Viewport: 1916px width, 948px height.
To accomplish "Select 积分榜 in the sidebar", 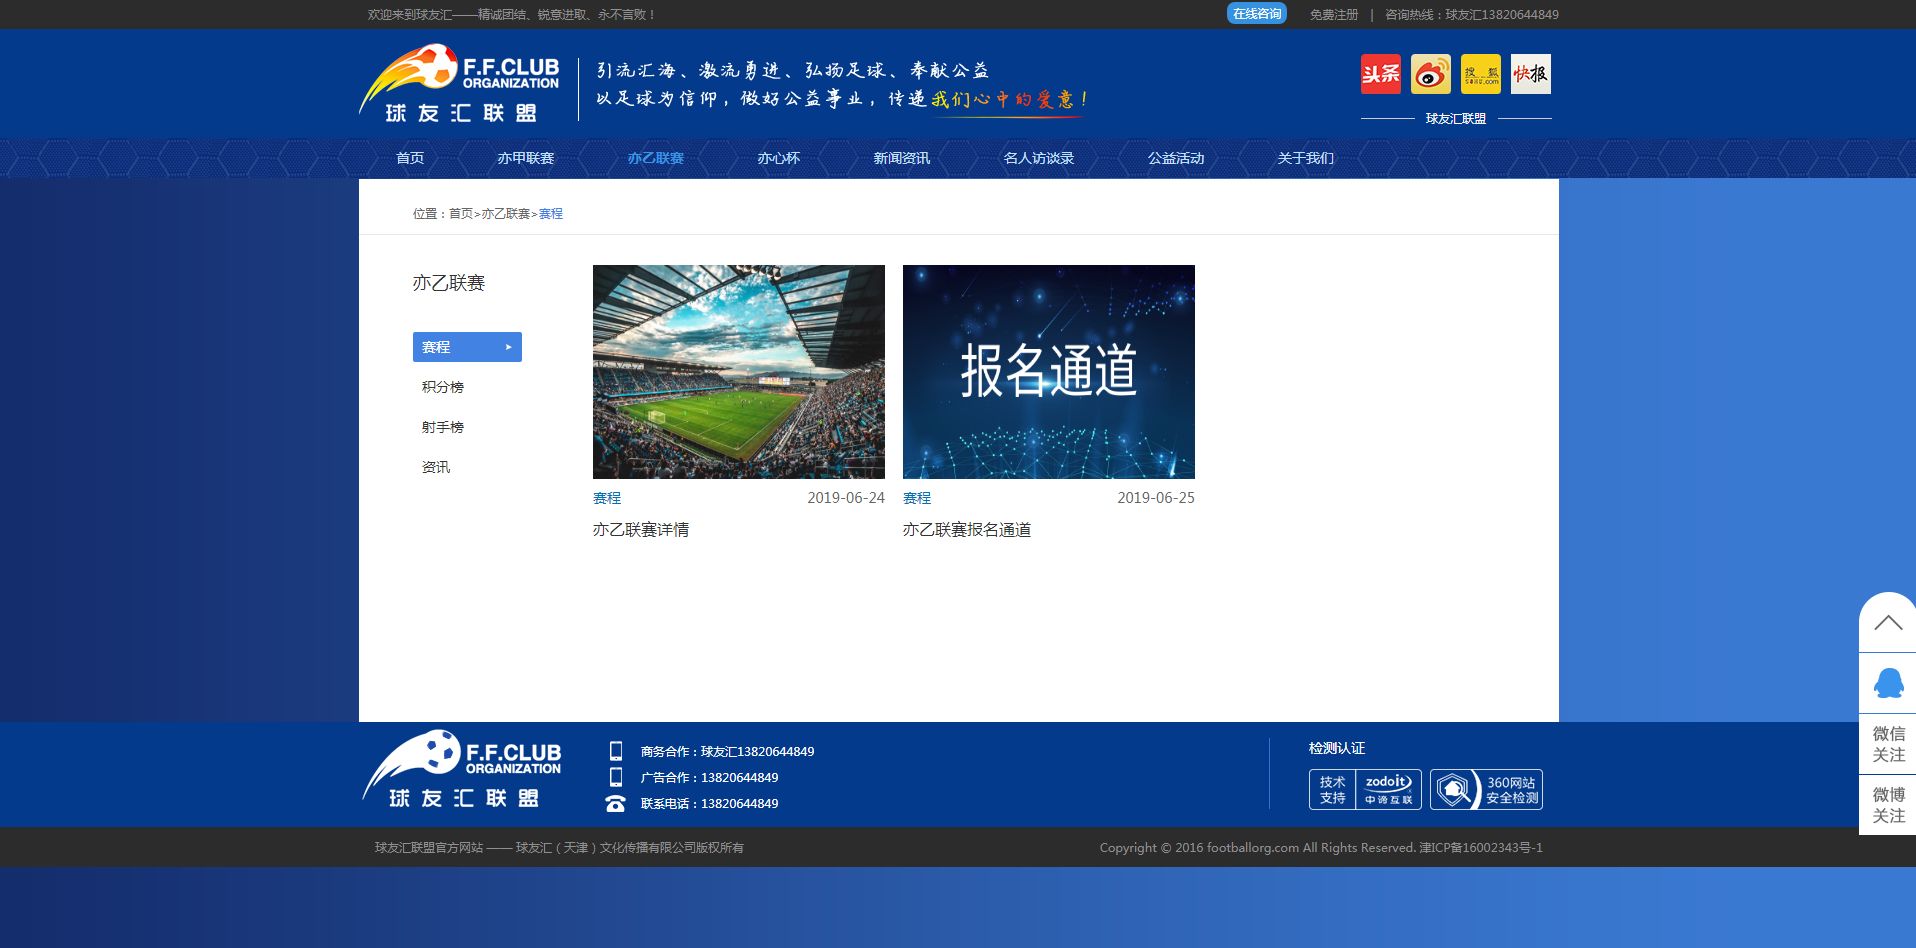I will pos(442,387).
